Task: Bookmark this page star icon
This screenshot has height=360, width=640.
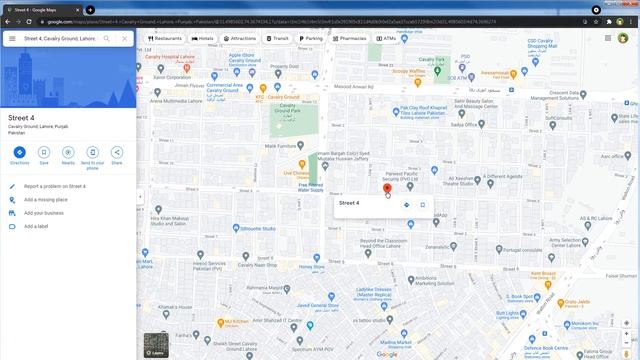Action: (x=596, y=22)
